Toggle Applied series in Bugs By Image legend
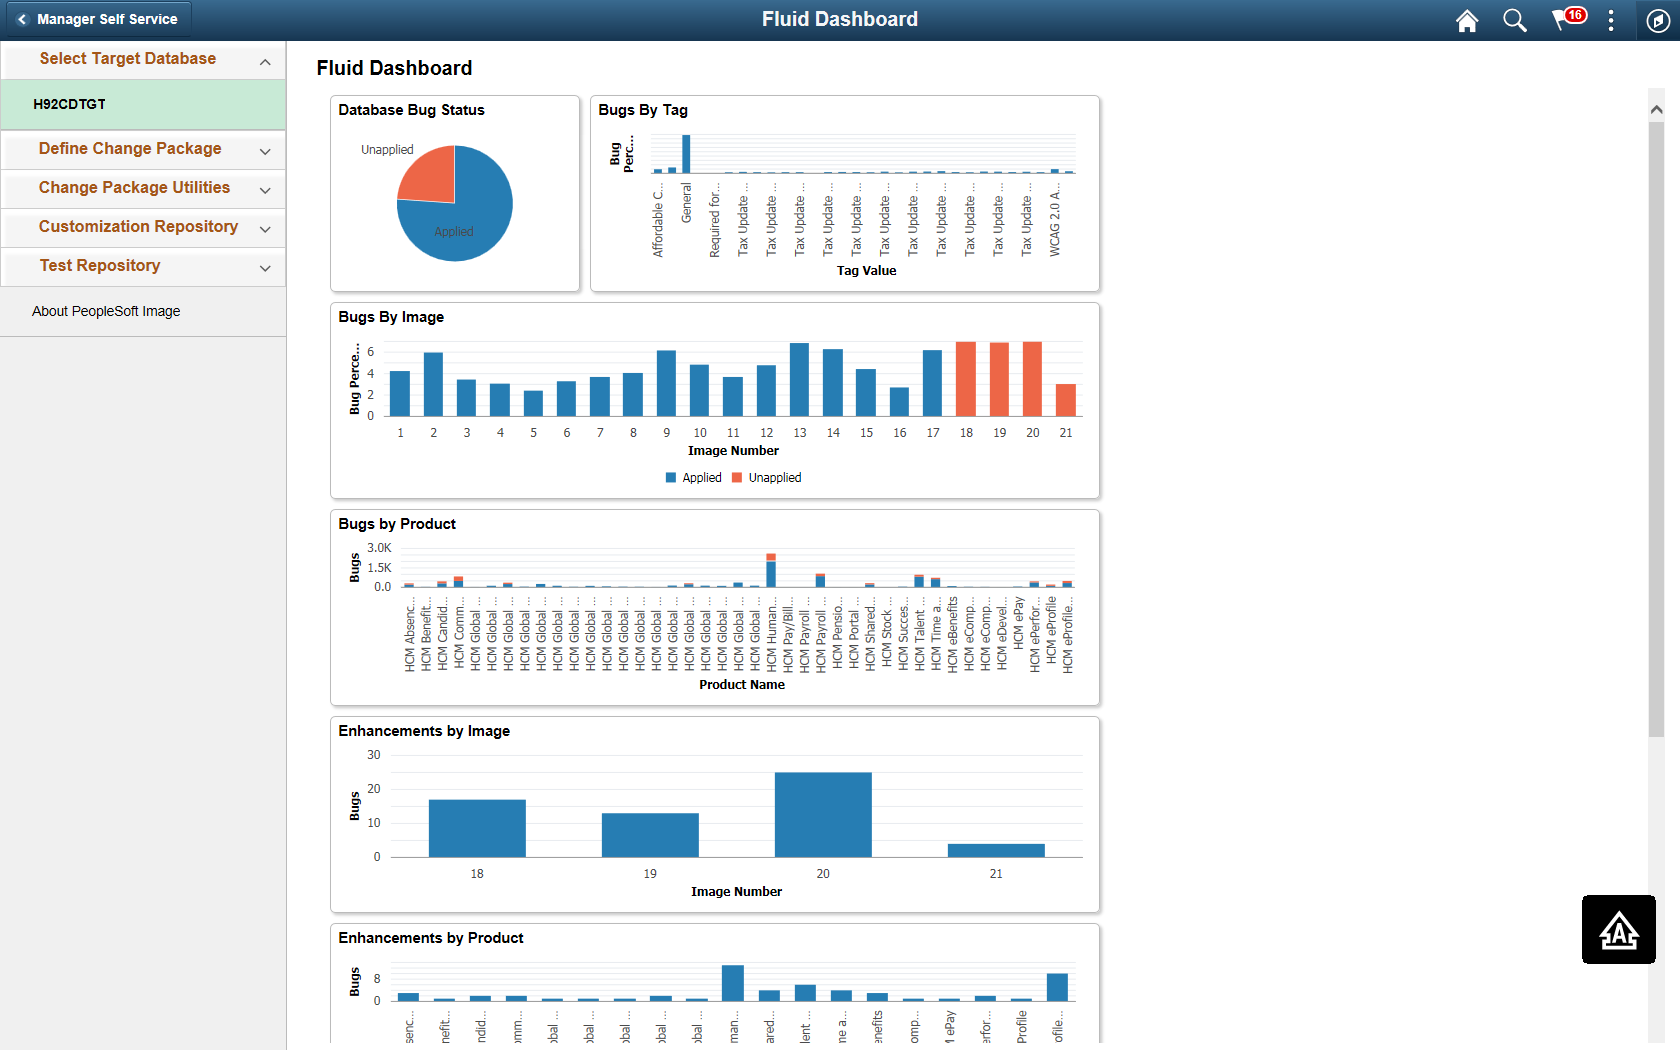Viewport: 1680px width, 1050px height. pyautogui.click(x=693, y=478)
